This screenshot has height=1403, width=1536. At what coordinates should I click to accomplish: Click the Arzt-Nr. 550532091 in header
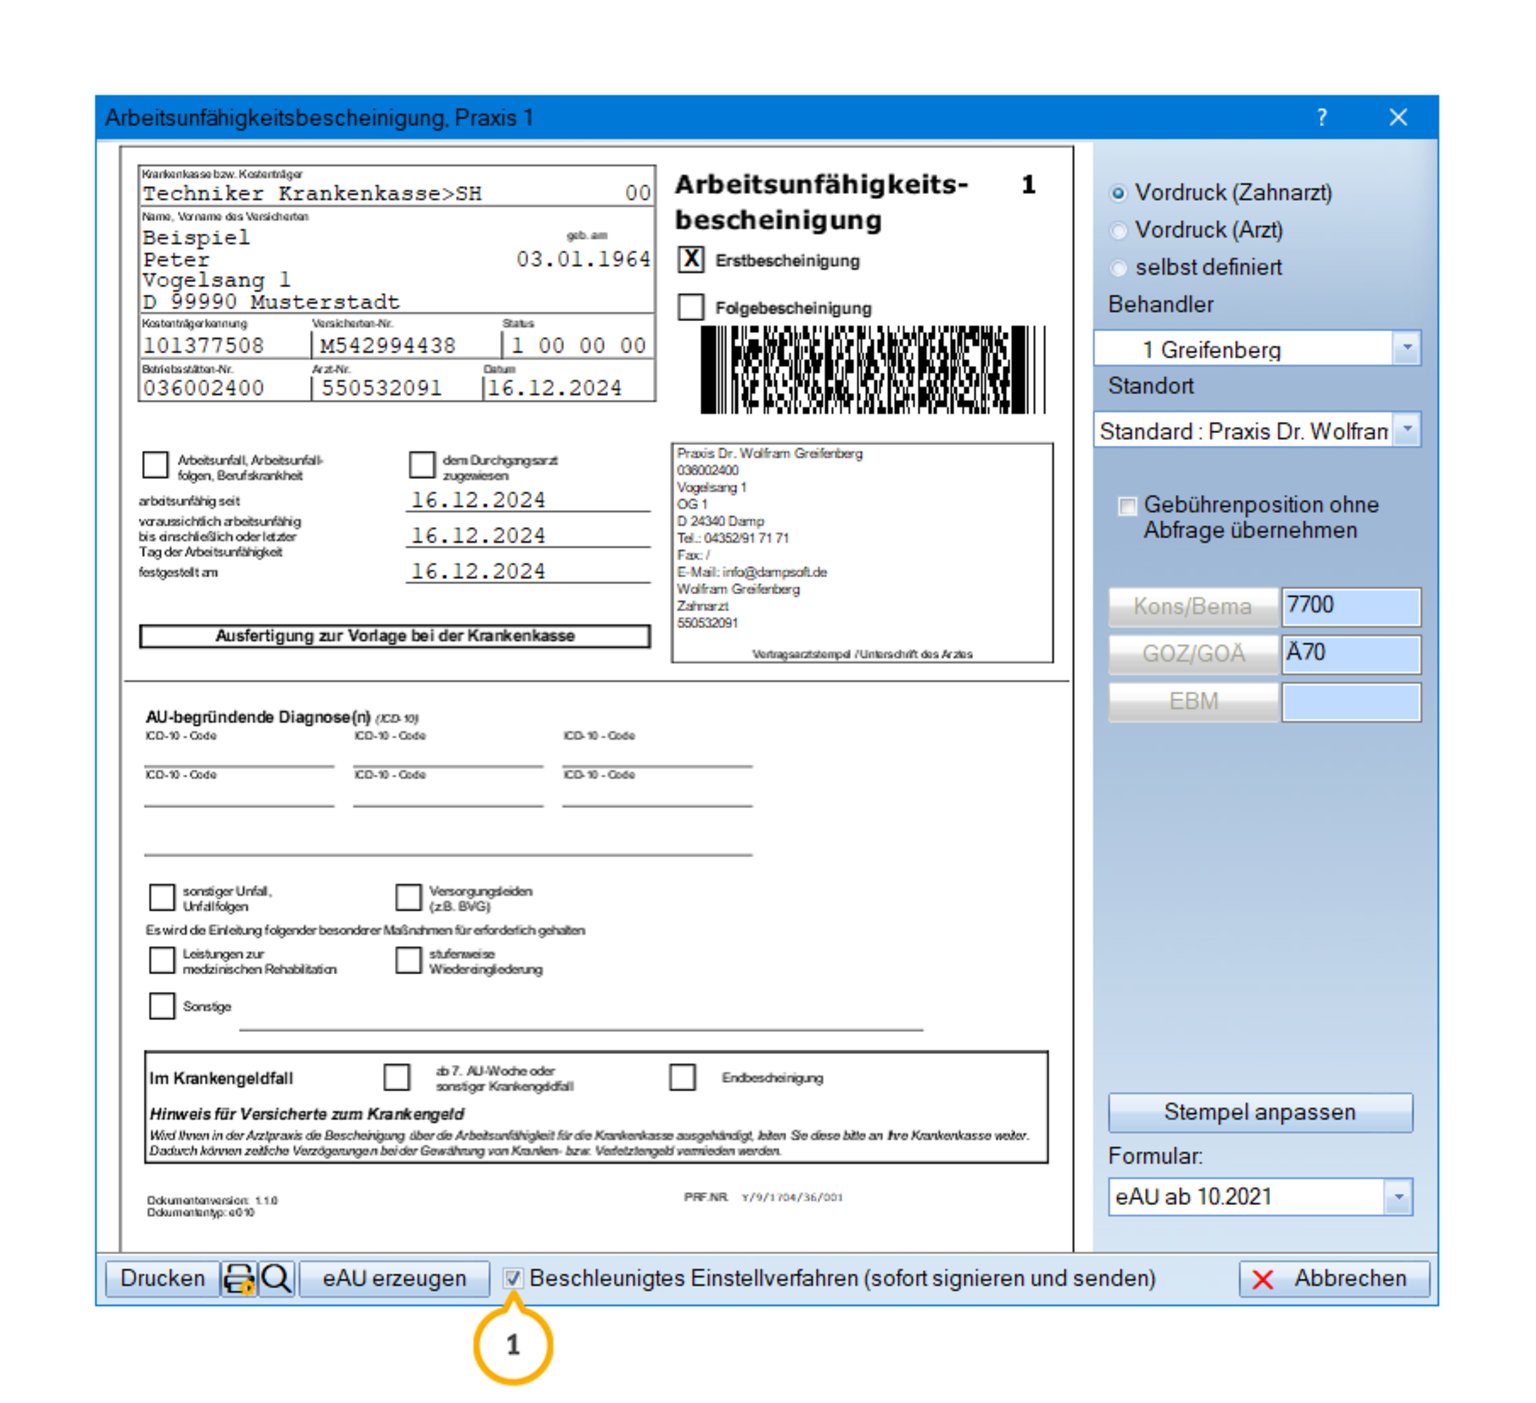[381, 388]
